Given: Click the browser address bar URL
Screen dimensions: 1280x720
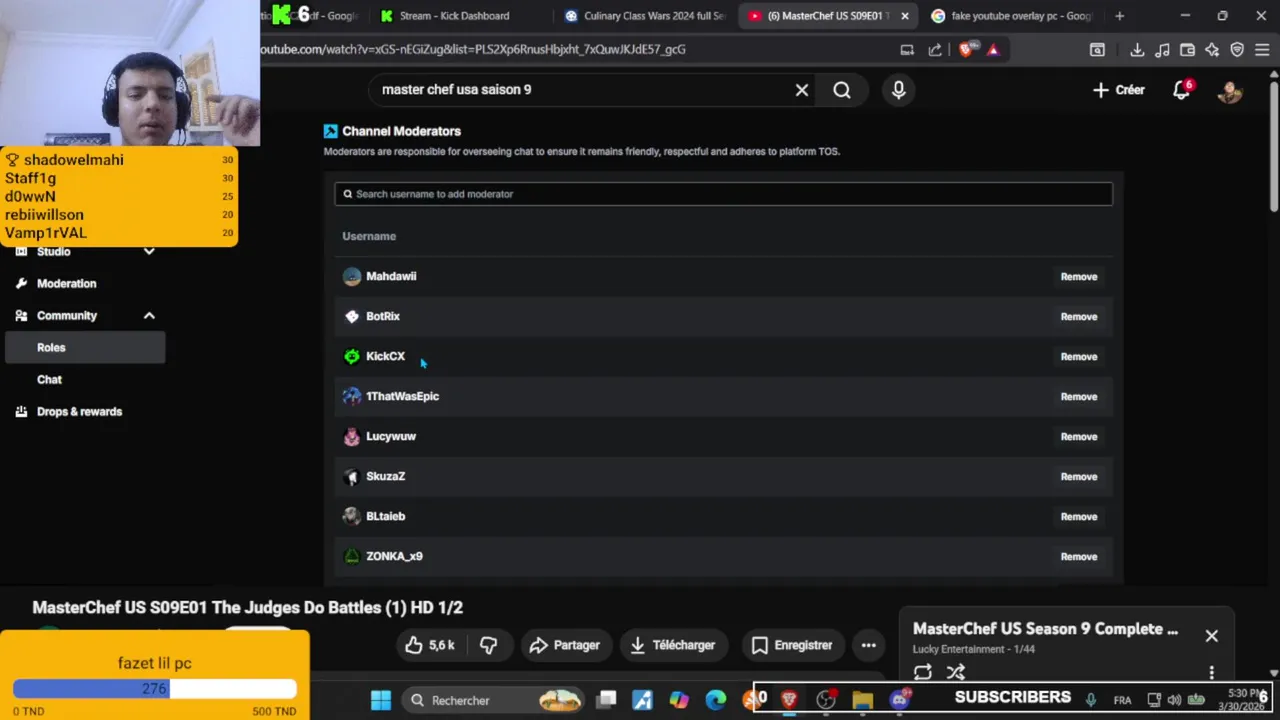Looking at the screenshot, I should (x=472, y=49).
